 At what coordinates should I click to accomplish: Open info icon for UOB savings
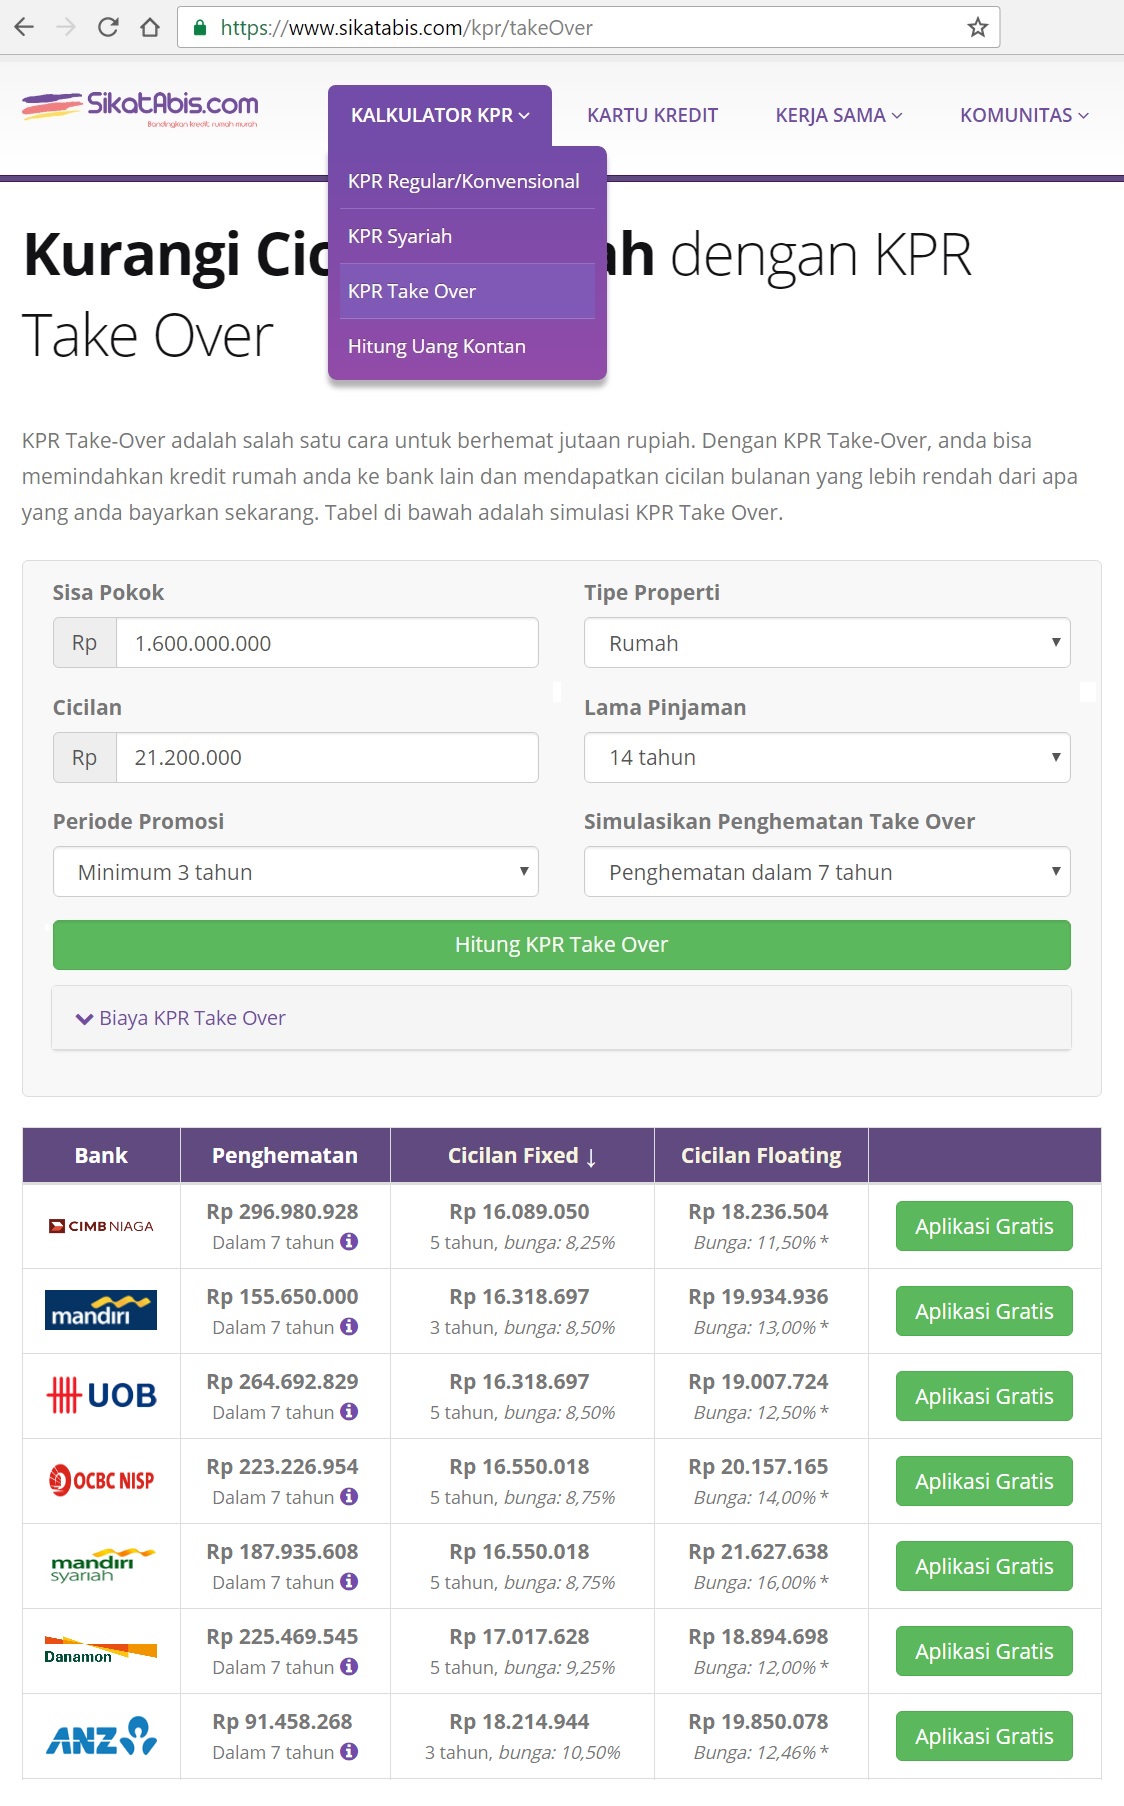pyautogui.click(x=349, y=1411)
